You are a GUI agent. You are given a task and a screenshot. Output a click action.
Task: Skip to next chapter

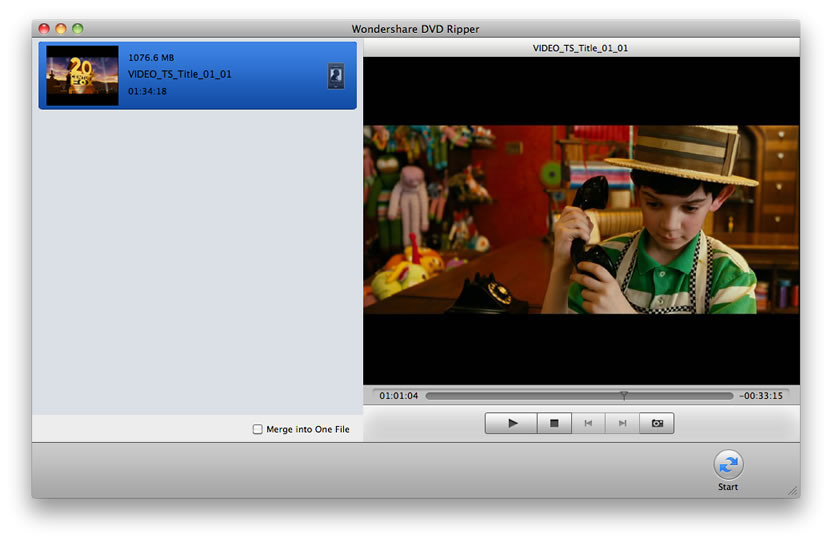pos(622,423)
